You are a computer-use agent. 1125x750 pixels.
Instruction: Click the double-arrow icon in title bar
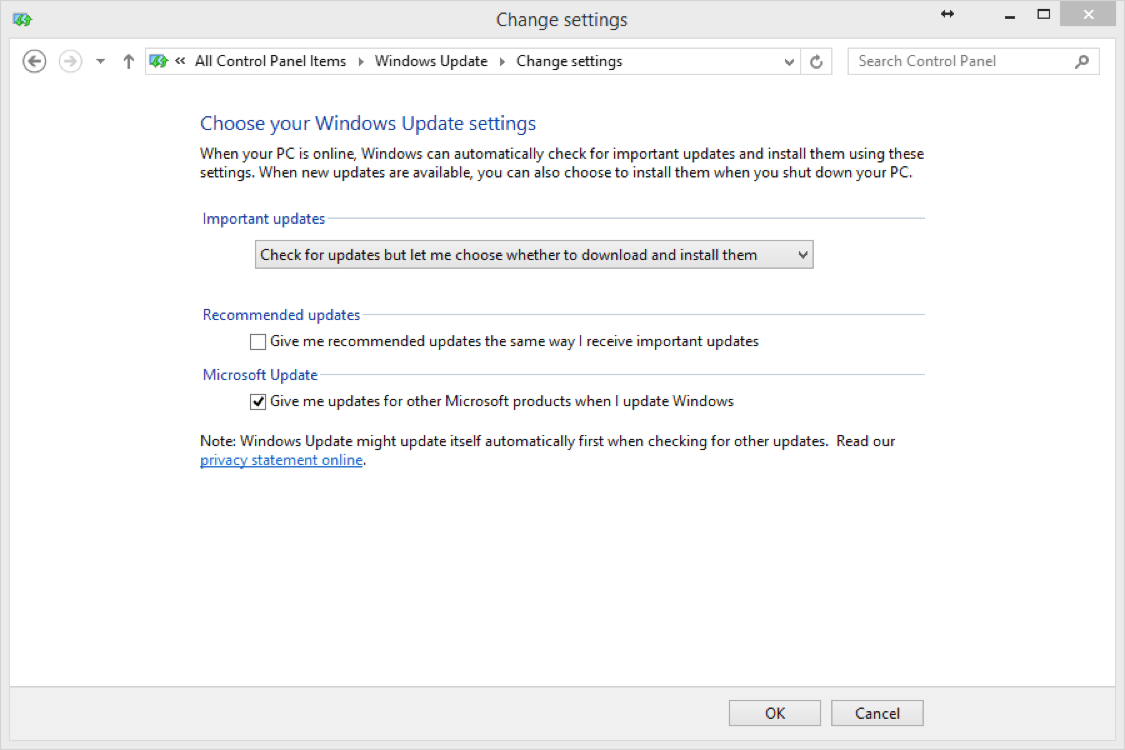tap(947, 14)
